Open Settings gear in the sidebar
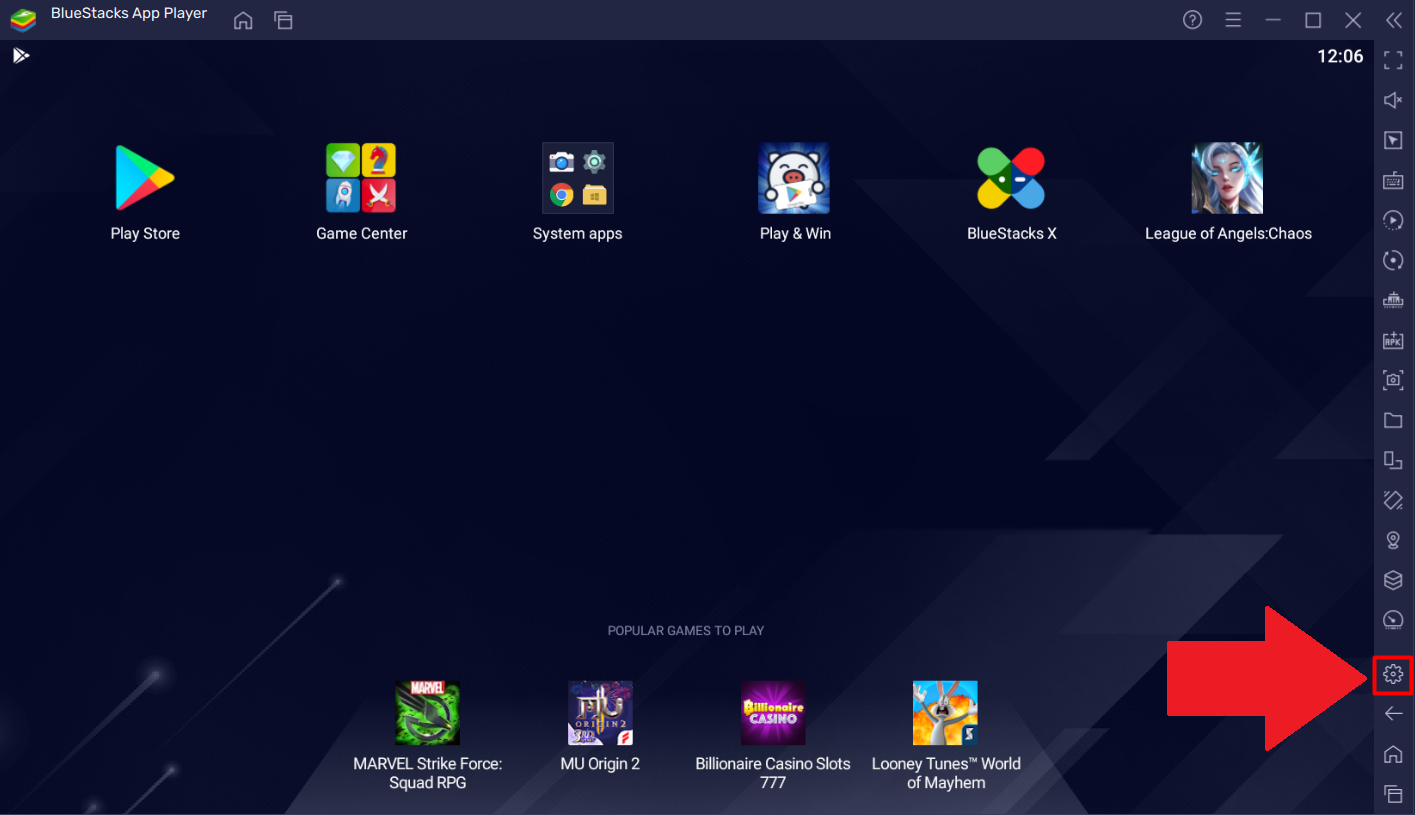Image resolution: width=1415 pixels, height=815 pixels. pos(1393,675)
